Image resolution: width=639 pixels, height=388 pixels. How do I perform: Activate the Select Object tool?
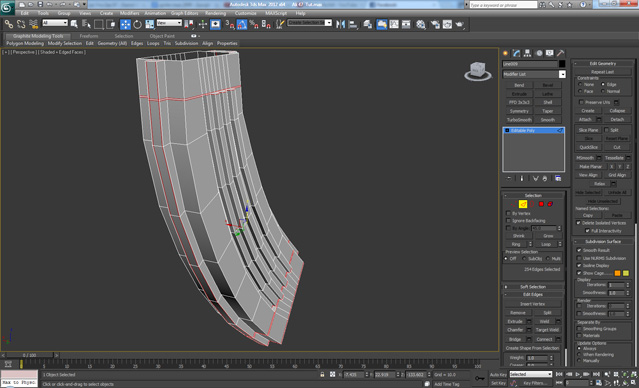[x=74, y=24]
